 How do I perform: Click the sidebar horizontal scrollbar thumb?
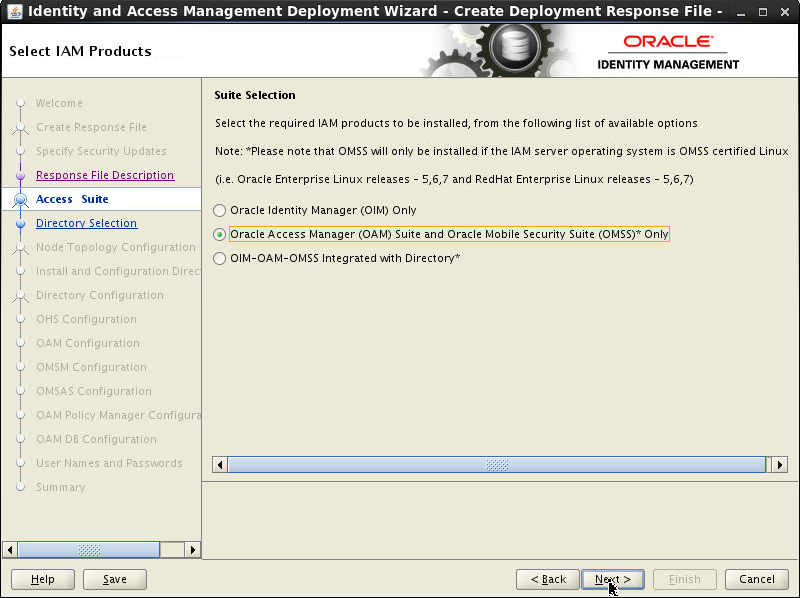[x=89, y=550]
